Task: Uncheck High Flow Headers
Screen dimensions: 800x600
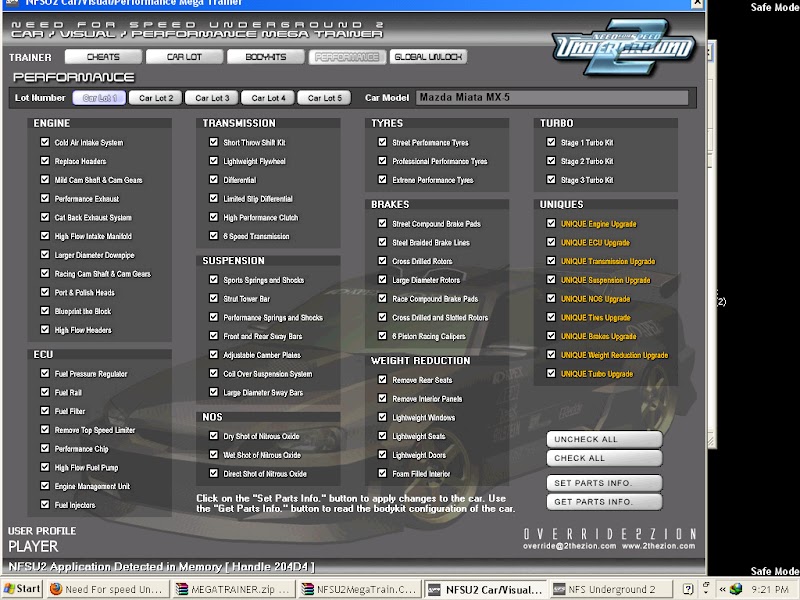Action: [x=45, y=330]
